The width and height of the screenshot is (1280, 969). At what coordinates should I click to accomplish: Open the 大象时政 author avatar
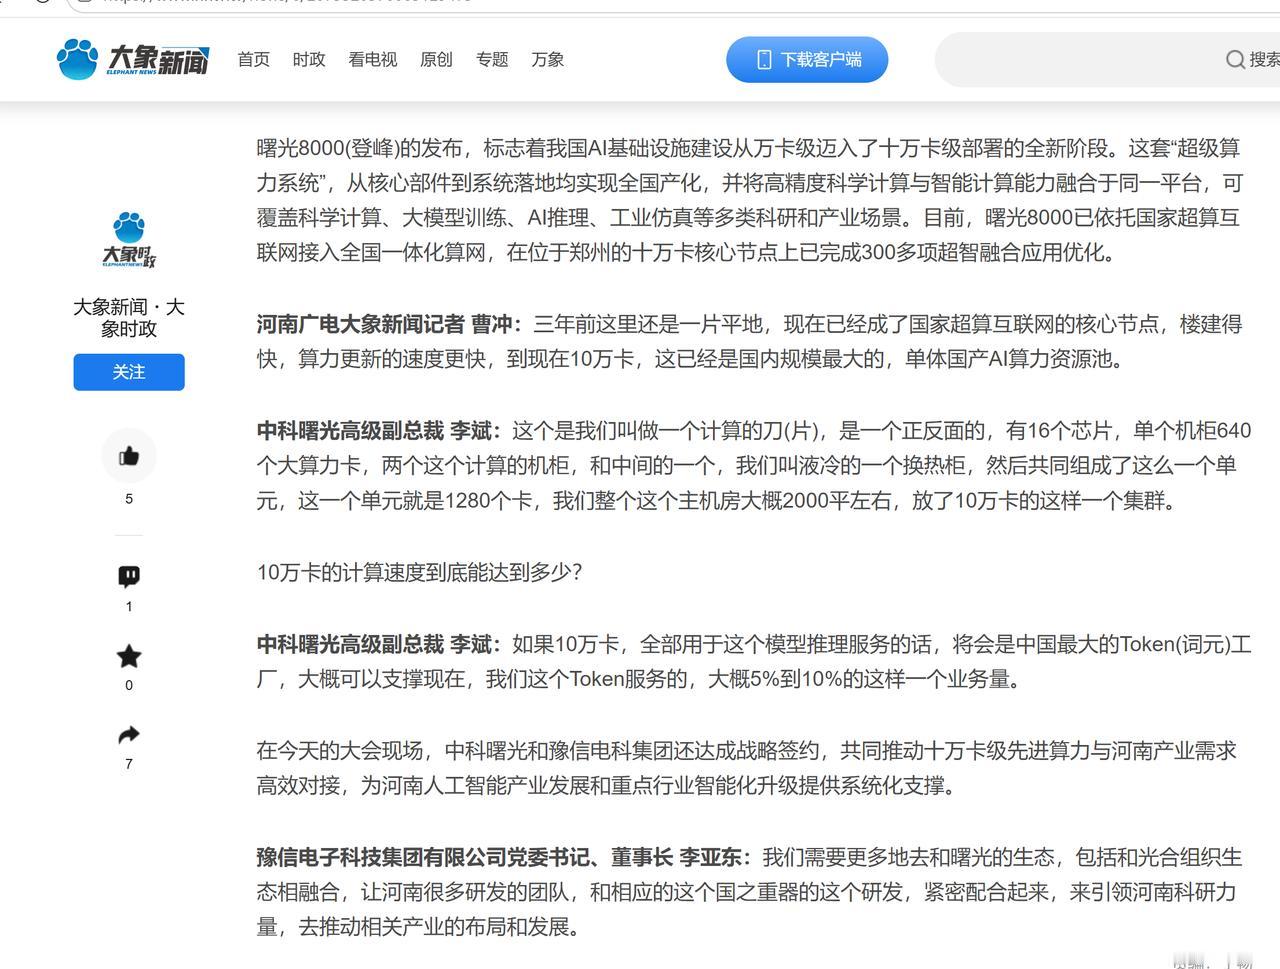(129, 240)
